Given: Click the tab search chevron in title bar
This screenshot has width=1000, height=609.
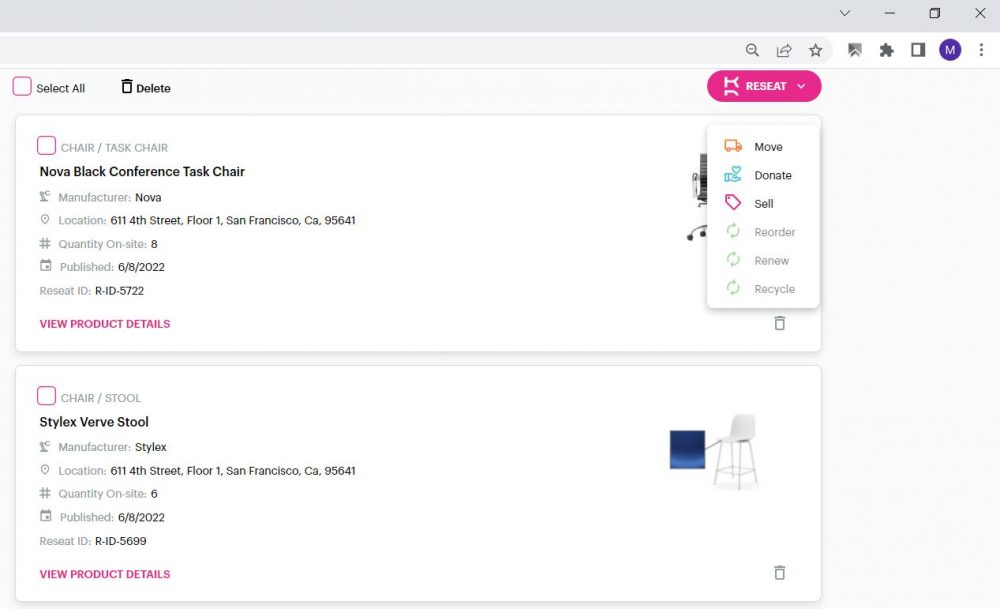Looking at the screenshot, I should (x=844, y=13).
